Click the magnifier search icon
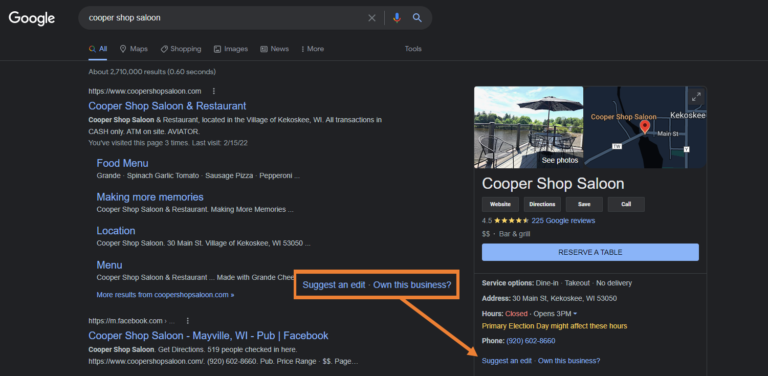Viewport: 768px width, 376px height. tap(417, 18)
